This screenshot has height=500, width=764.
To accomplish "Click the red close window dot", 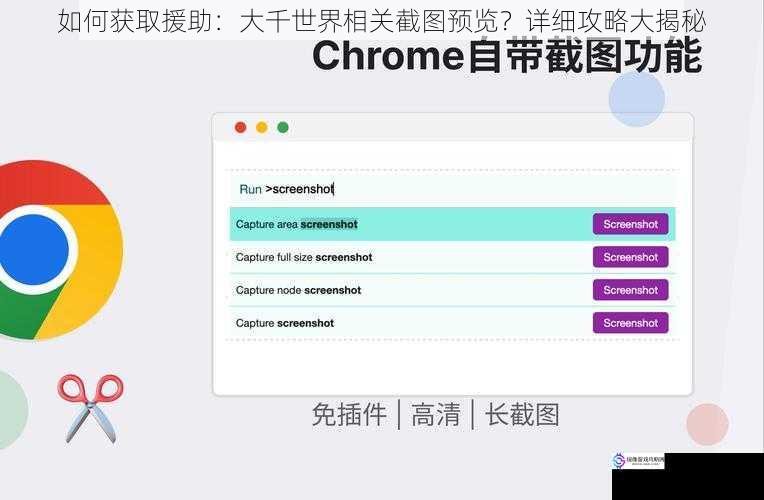I will (240, 128).
